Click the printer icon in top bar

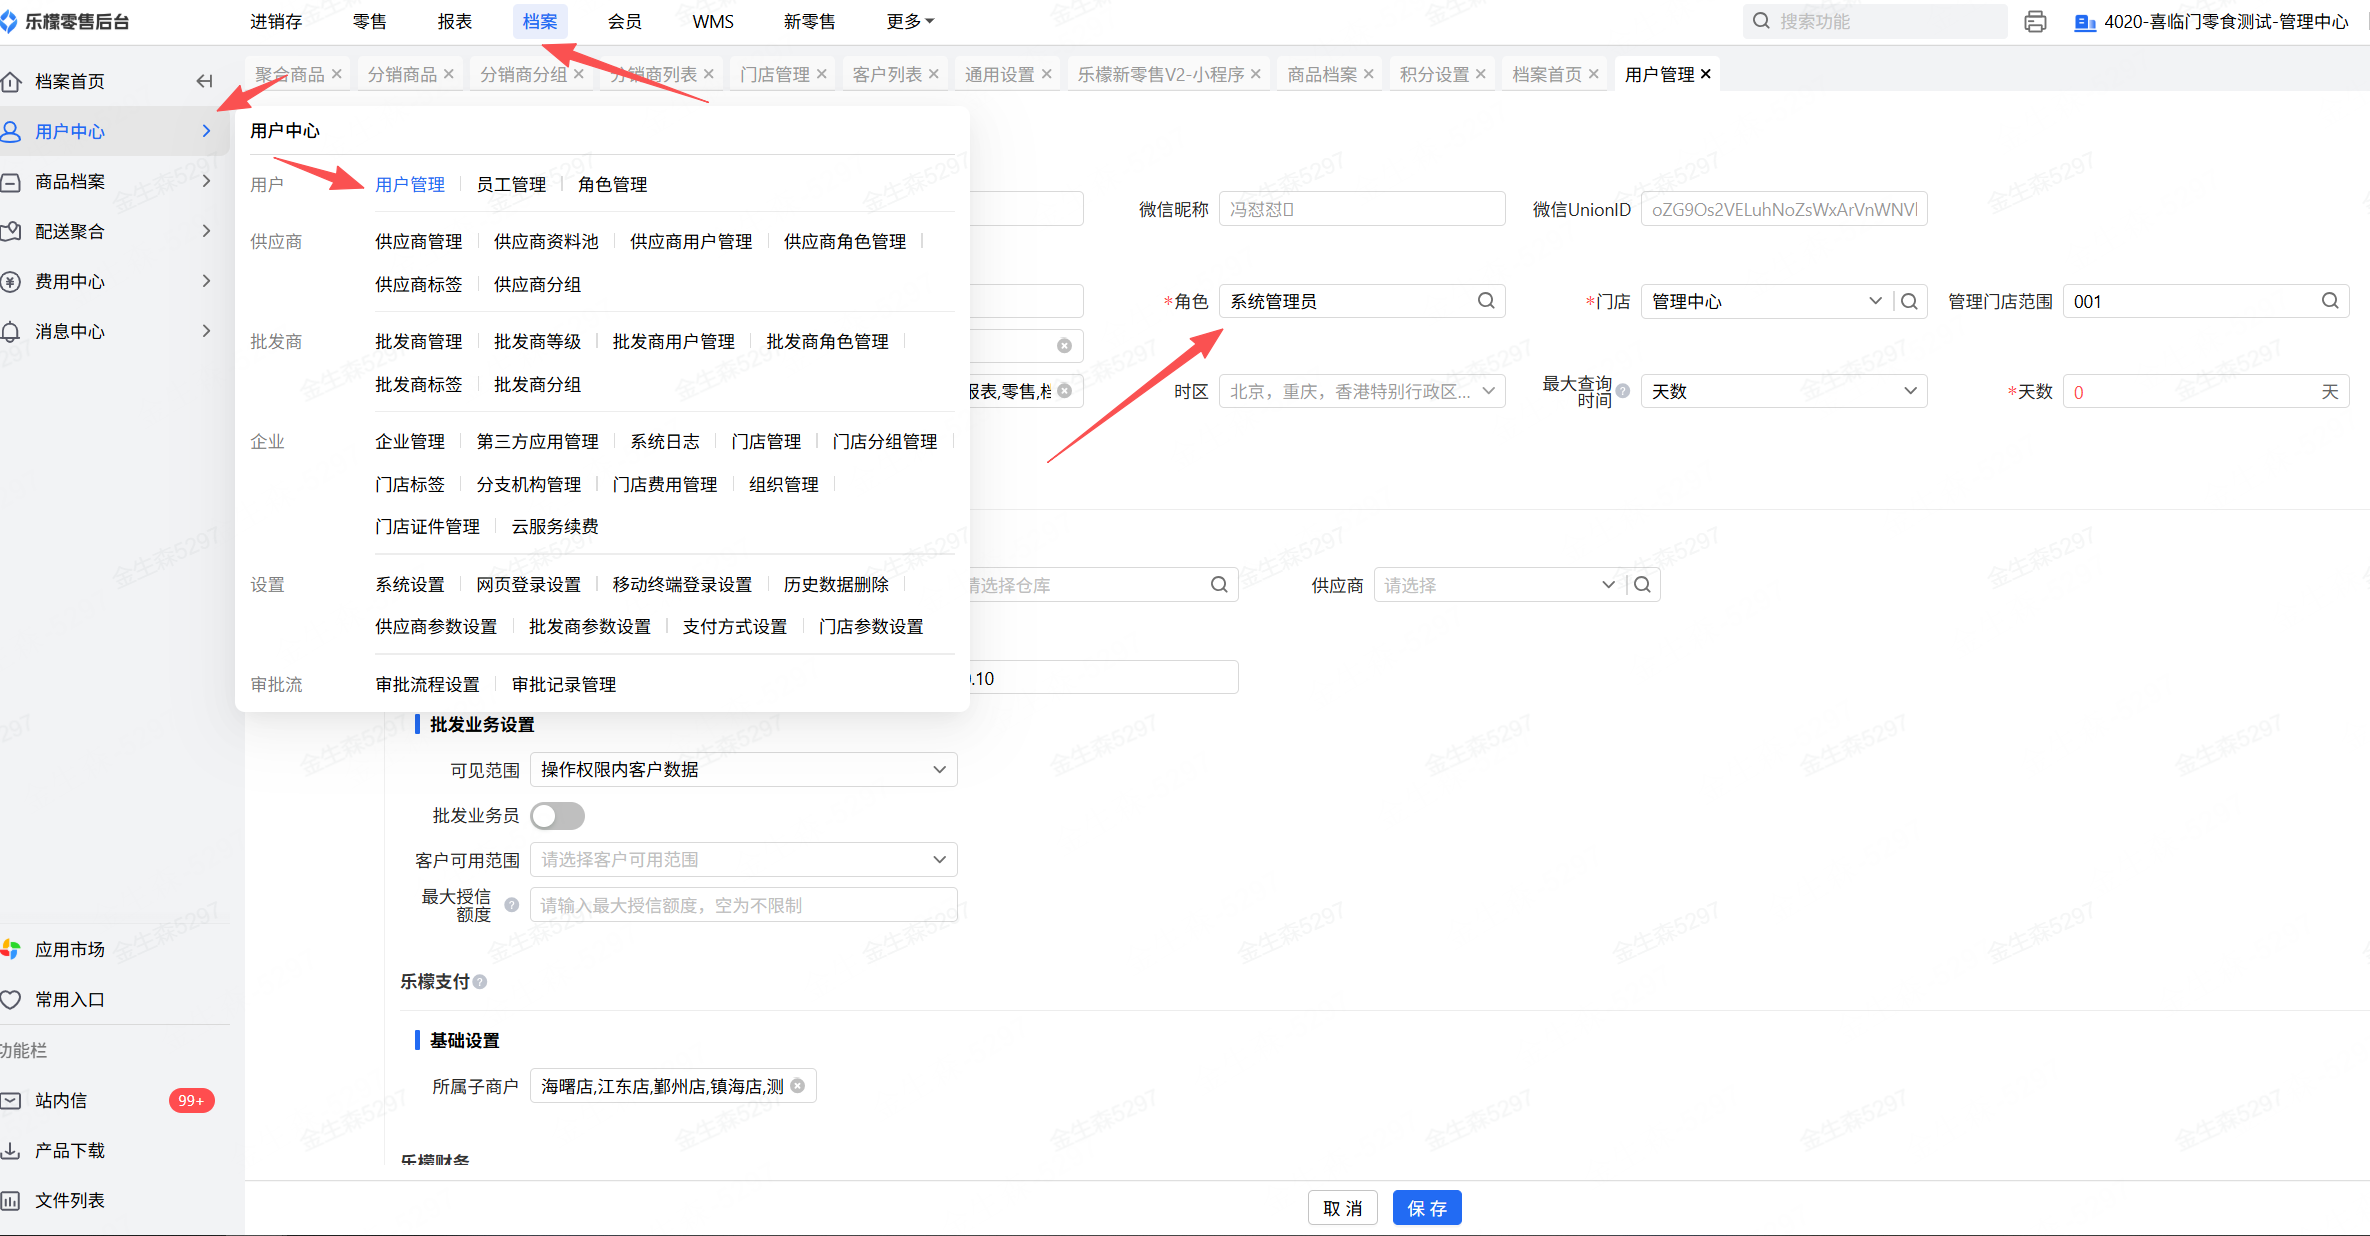2034,22
